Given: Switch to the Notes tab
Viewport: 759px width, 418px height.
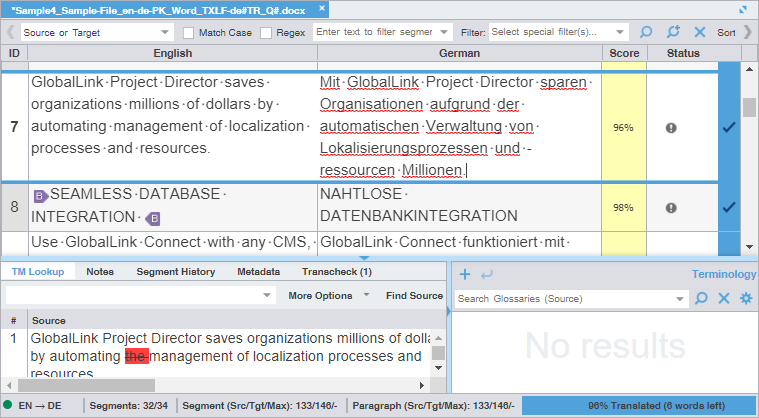Looking at the screenshot, I should click(100, 271).
